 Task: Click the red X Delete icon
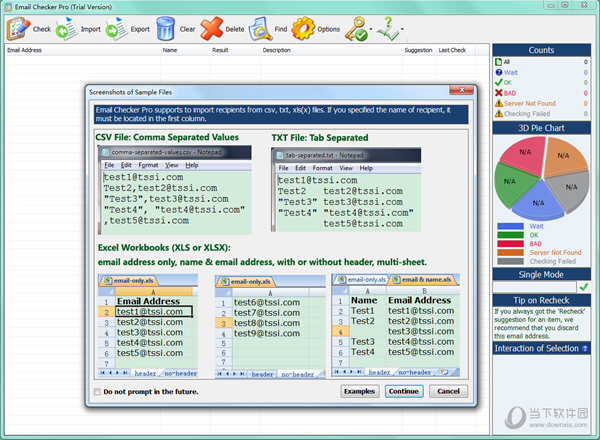211,29
